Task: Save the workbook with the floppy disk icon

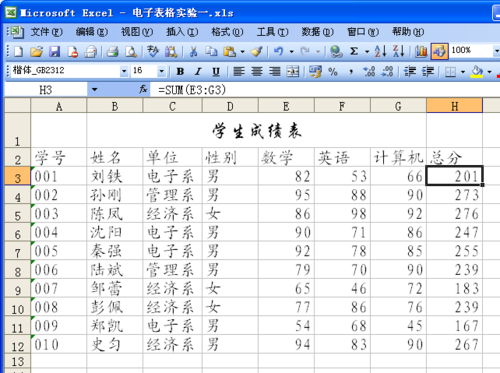Action: 55,52
